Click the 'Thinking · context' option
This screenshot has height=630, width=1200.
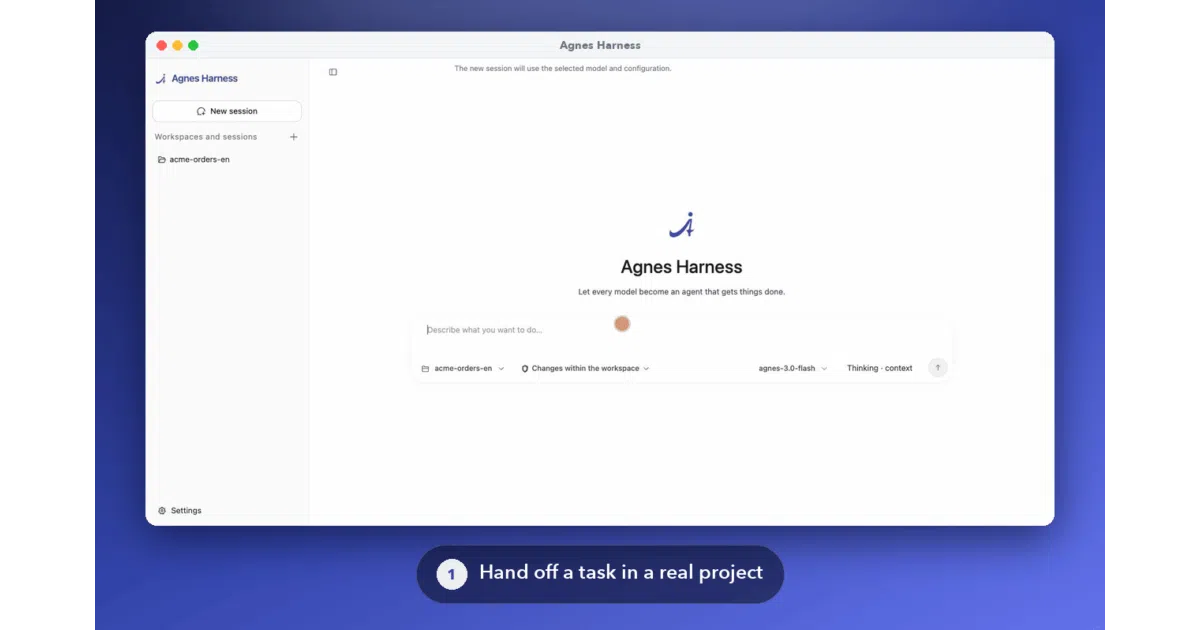coord(880,368)
